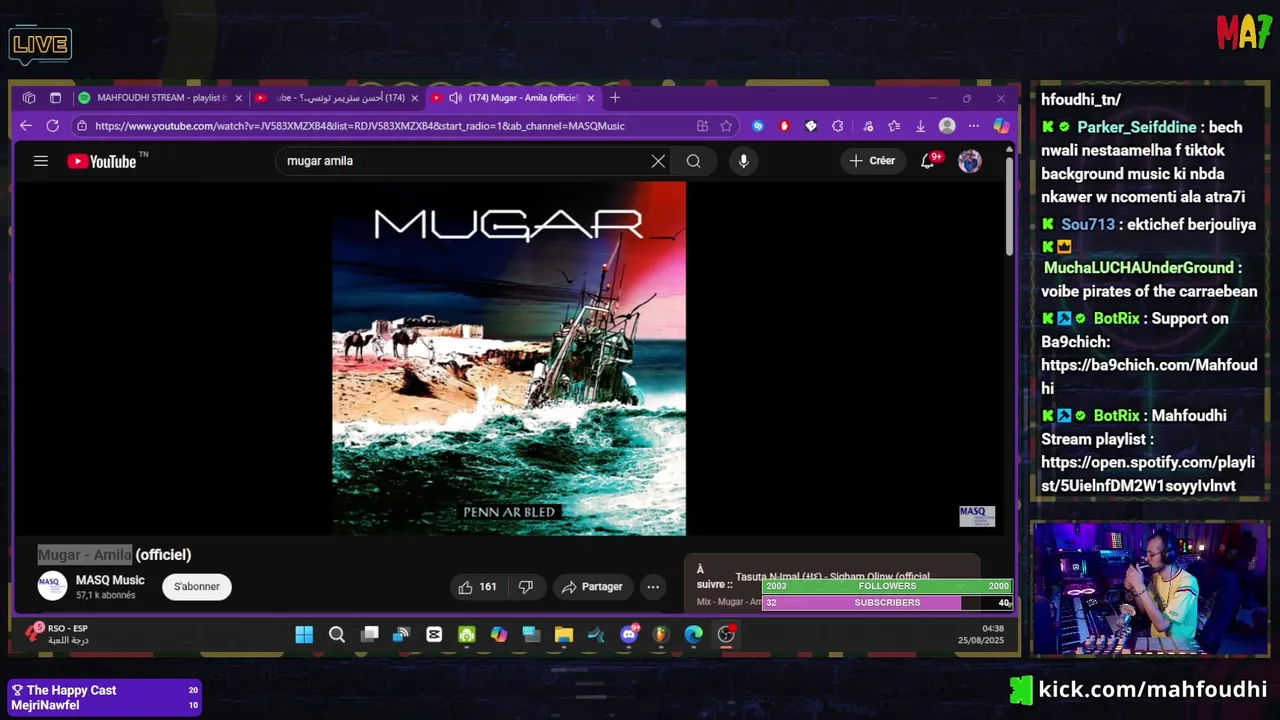Click the Mugar album art video player
The height and width of the screenshot is (720, 1280).
[x=509, y=358]
